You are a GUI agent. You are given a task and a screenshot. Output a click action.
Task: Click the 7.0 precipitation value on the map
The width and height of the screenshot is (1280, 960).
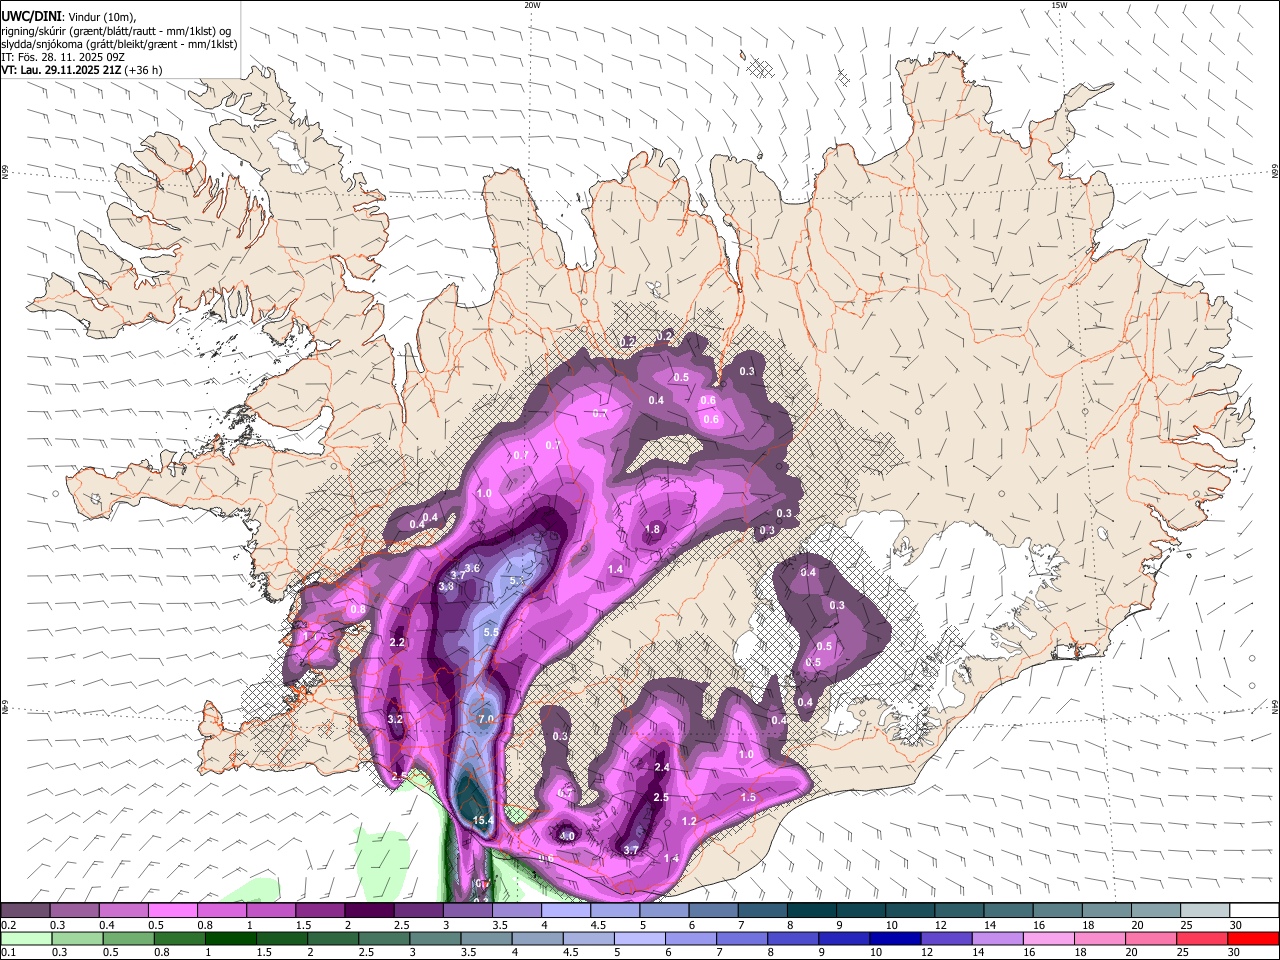click(487, 719)
